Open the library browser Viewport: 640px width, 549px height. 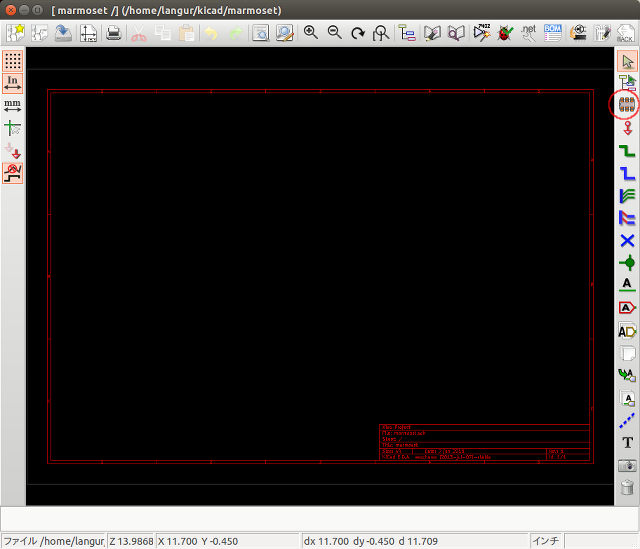click(456, 33)
